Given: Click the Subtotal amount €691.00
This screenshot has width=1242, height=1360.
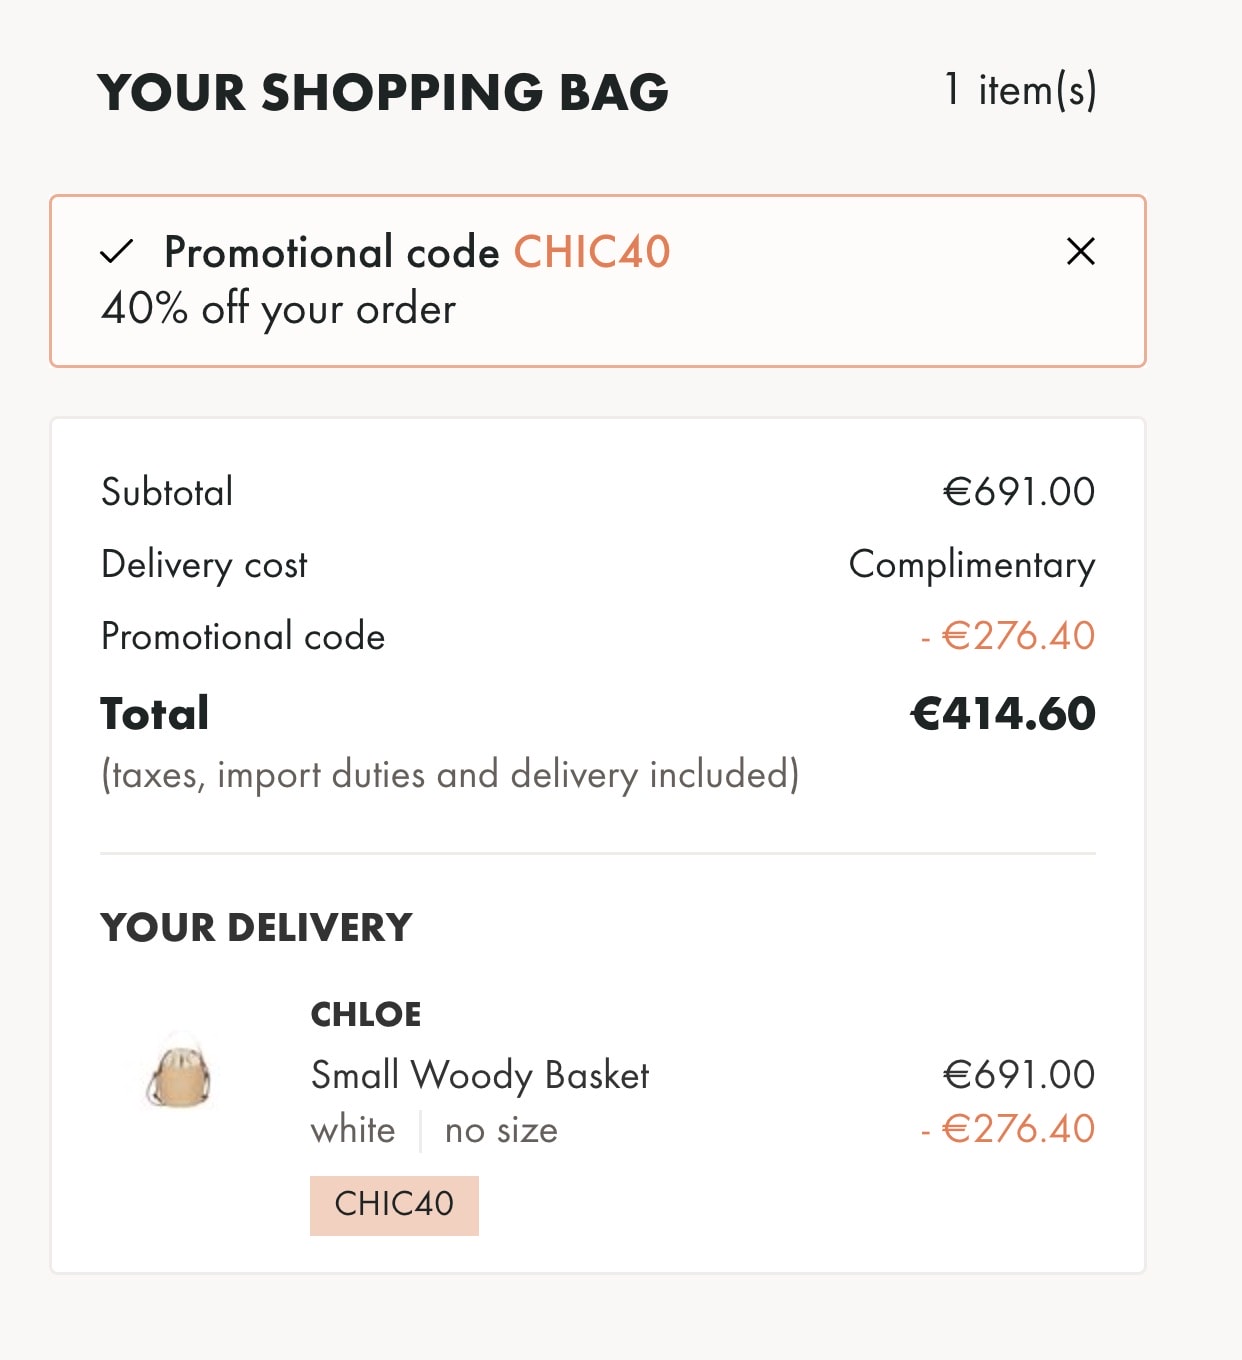Looking at the screenshot, I should coord(1019,491).
